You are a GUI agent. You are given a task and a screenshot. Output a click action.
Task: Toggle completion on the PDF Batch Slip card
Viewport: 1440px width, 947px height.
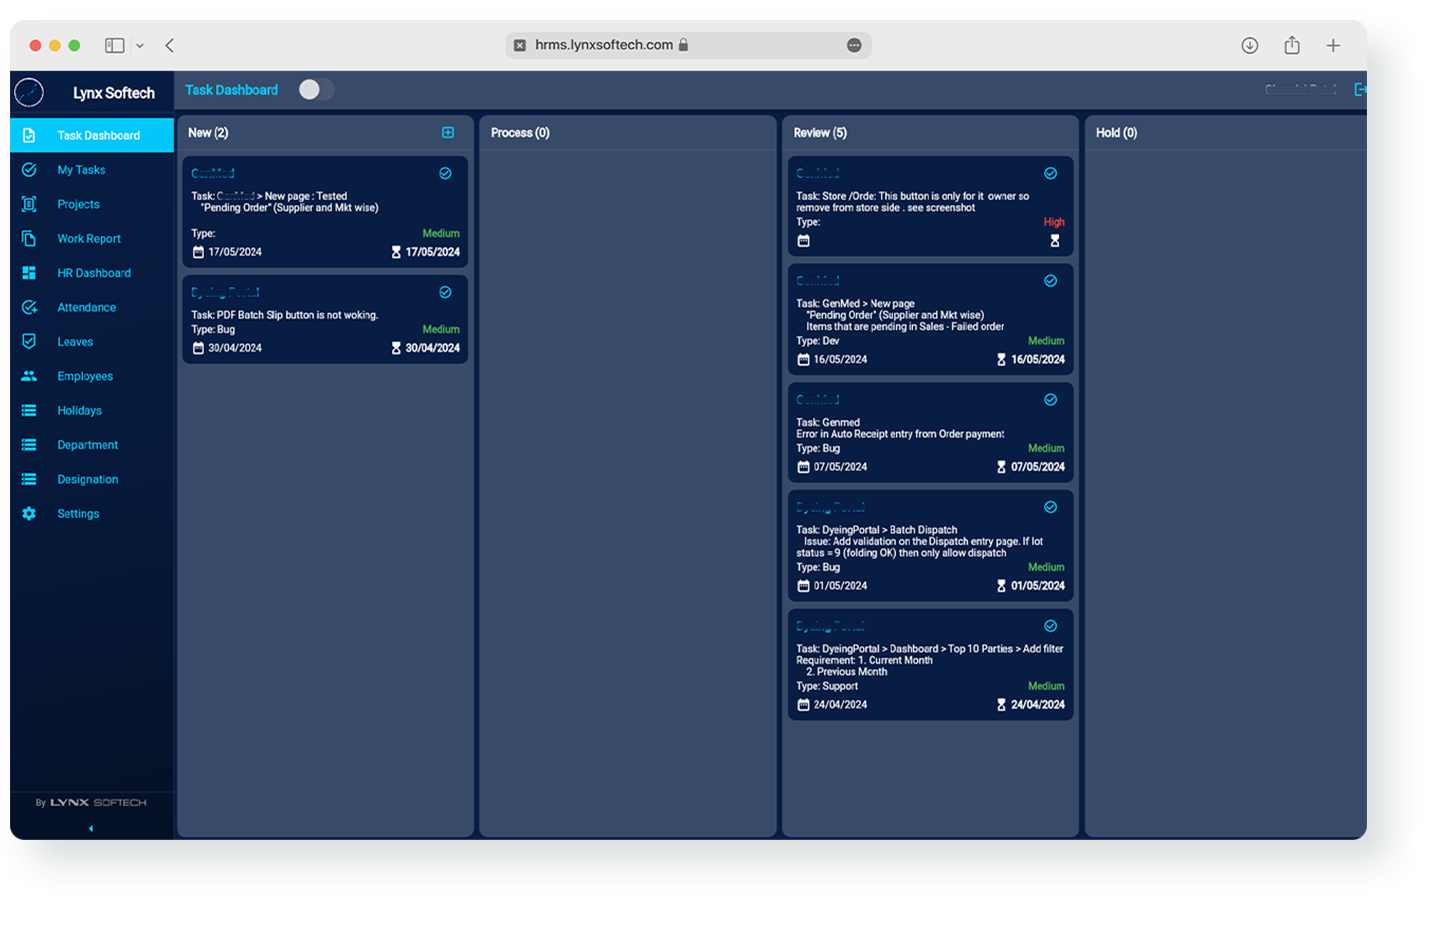tap(445, 291)
